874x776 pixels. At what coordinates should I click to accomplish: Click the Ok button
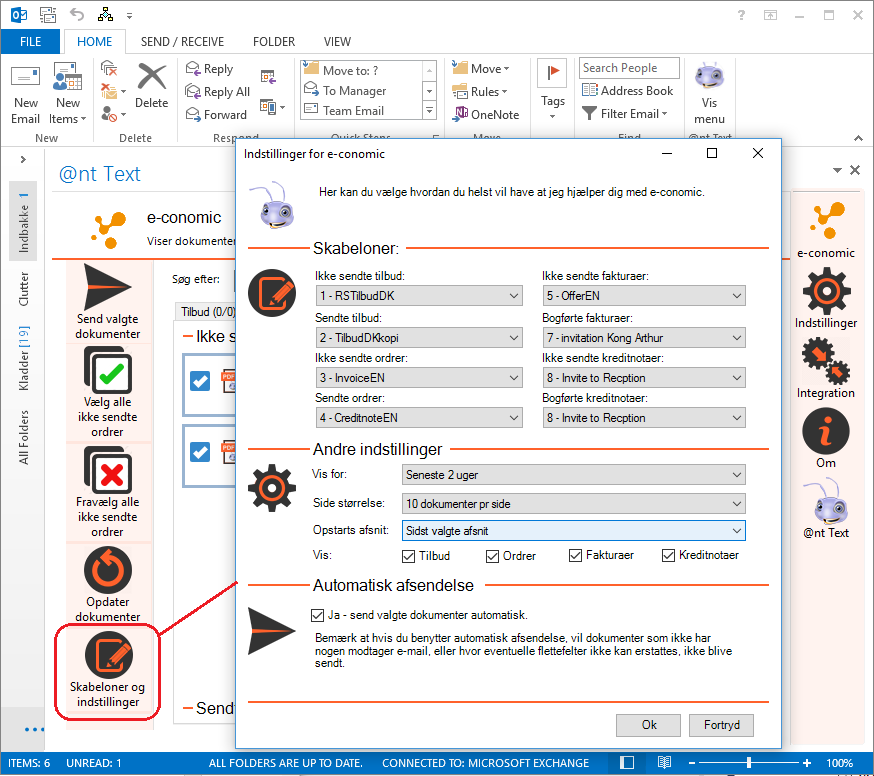click(648, 725)
